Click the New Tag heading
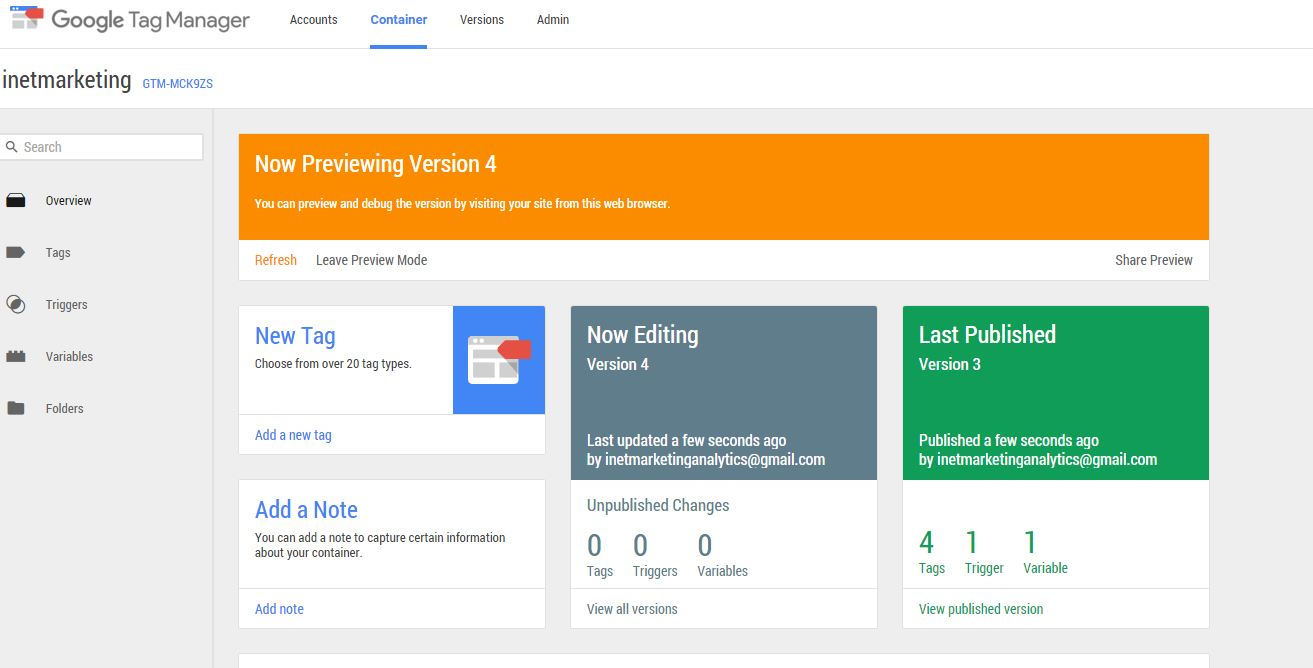 295,336
